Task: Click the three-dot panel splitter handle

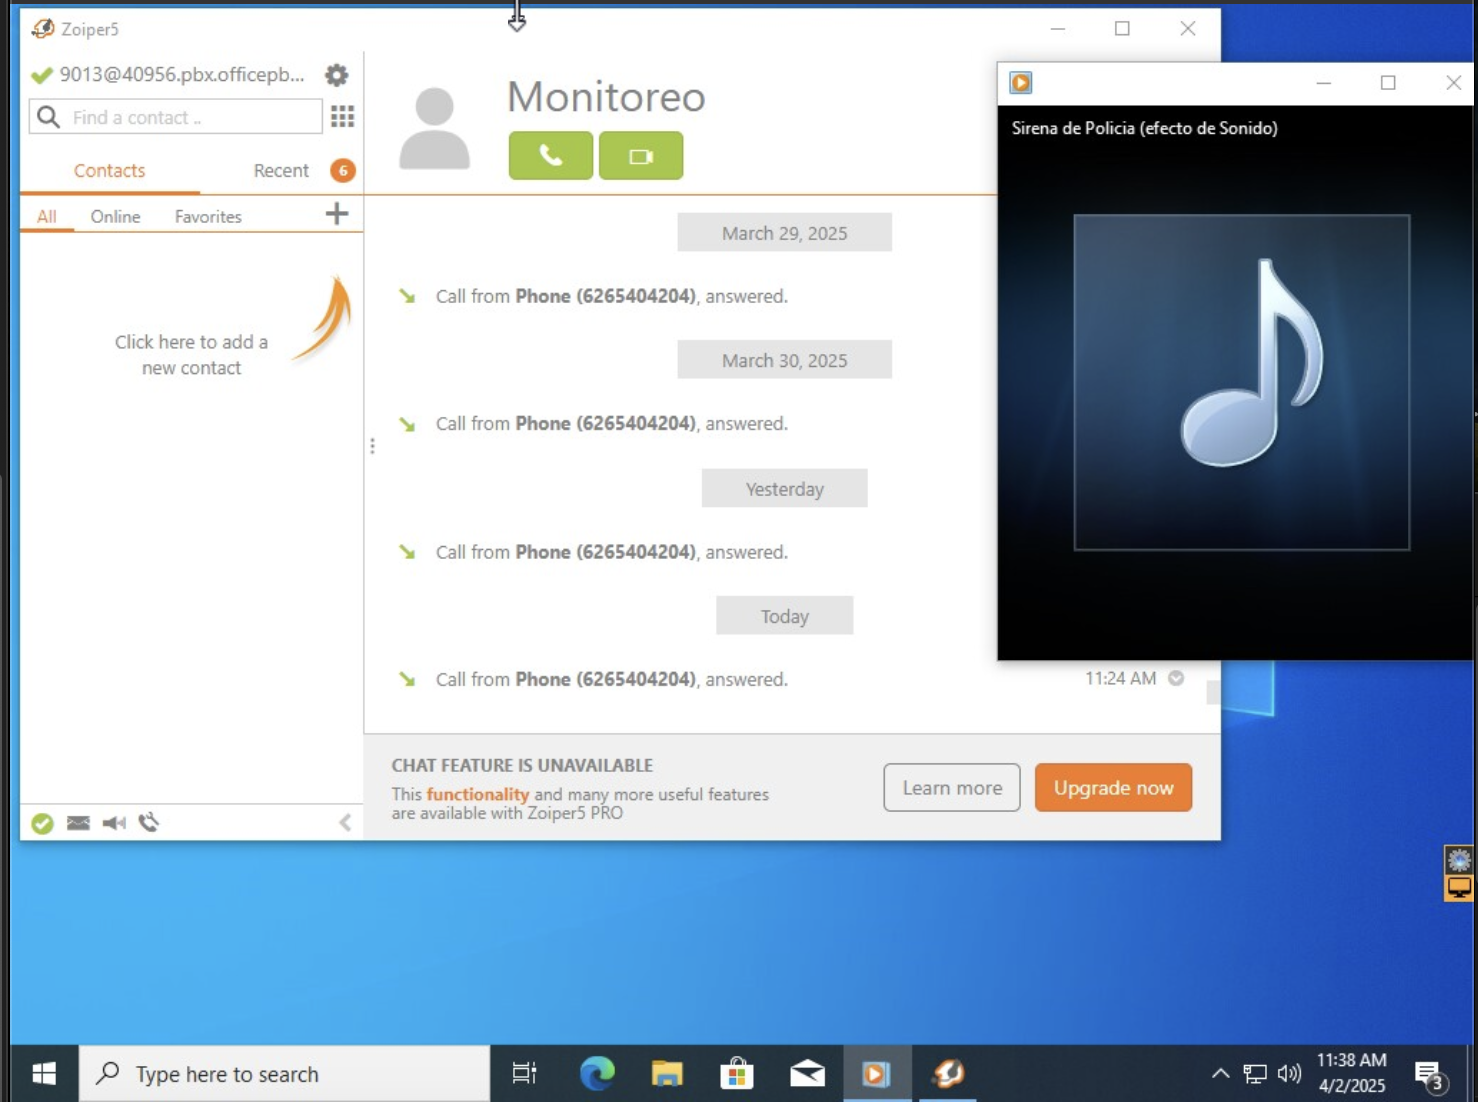Action: (x=372, y=446)
